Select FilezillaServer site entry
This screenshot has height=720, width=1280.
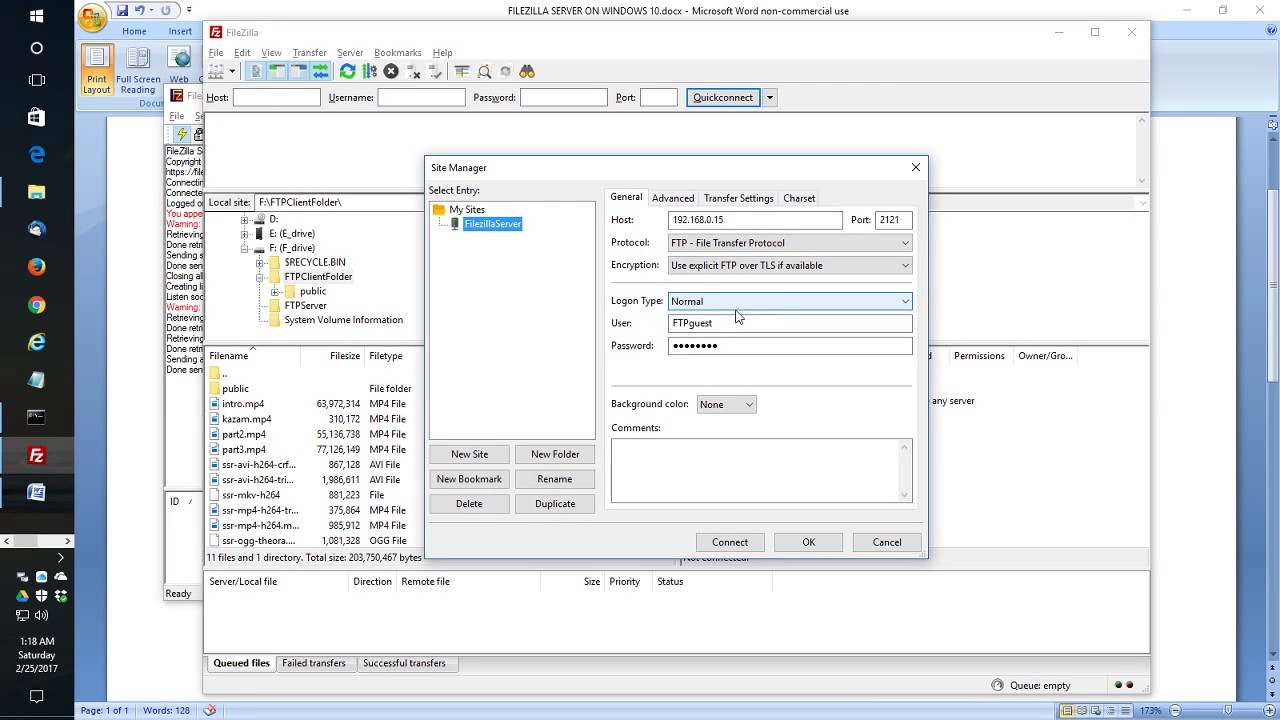tap(492, 224)
